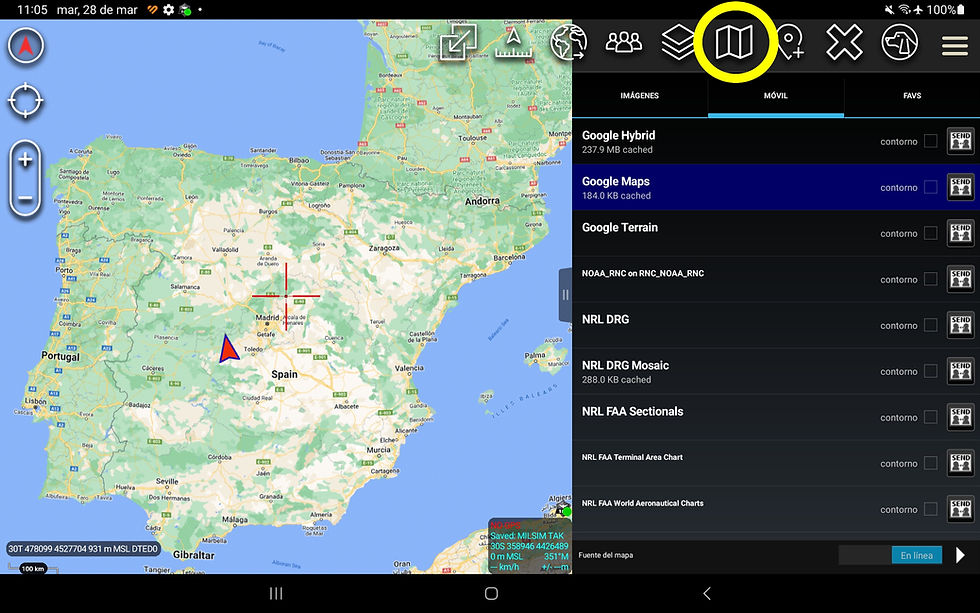The width and height of the screenshot is (980, 613).
Task: Collapse the side panel with the handle
Action: click(565, 295)
